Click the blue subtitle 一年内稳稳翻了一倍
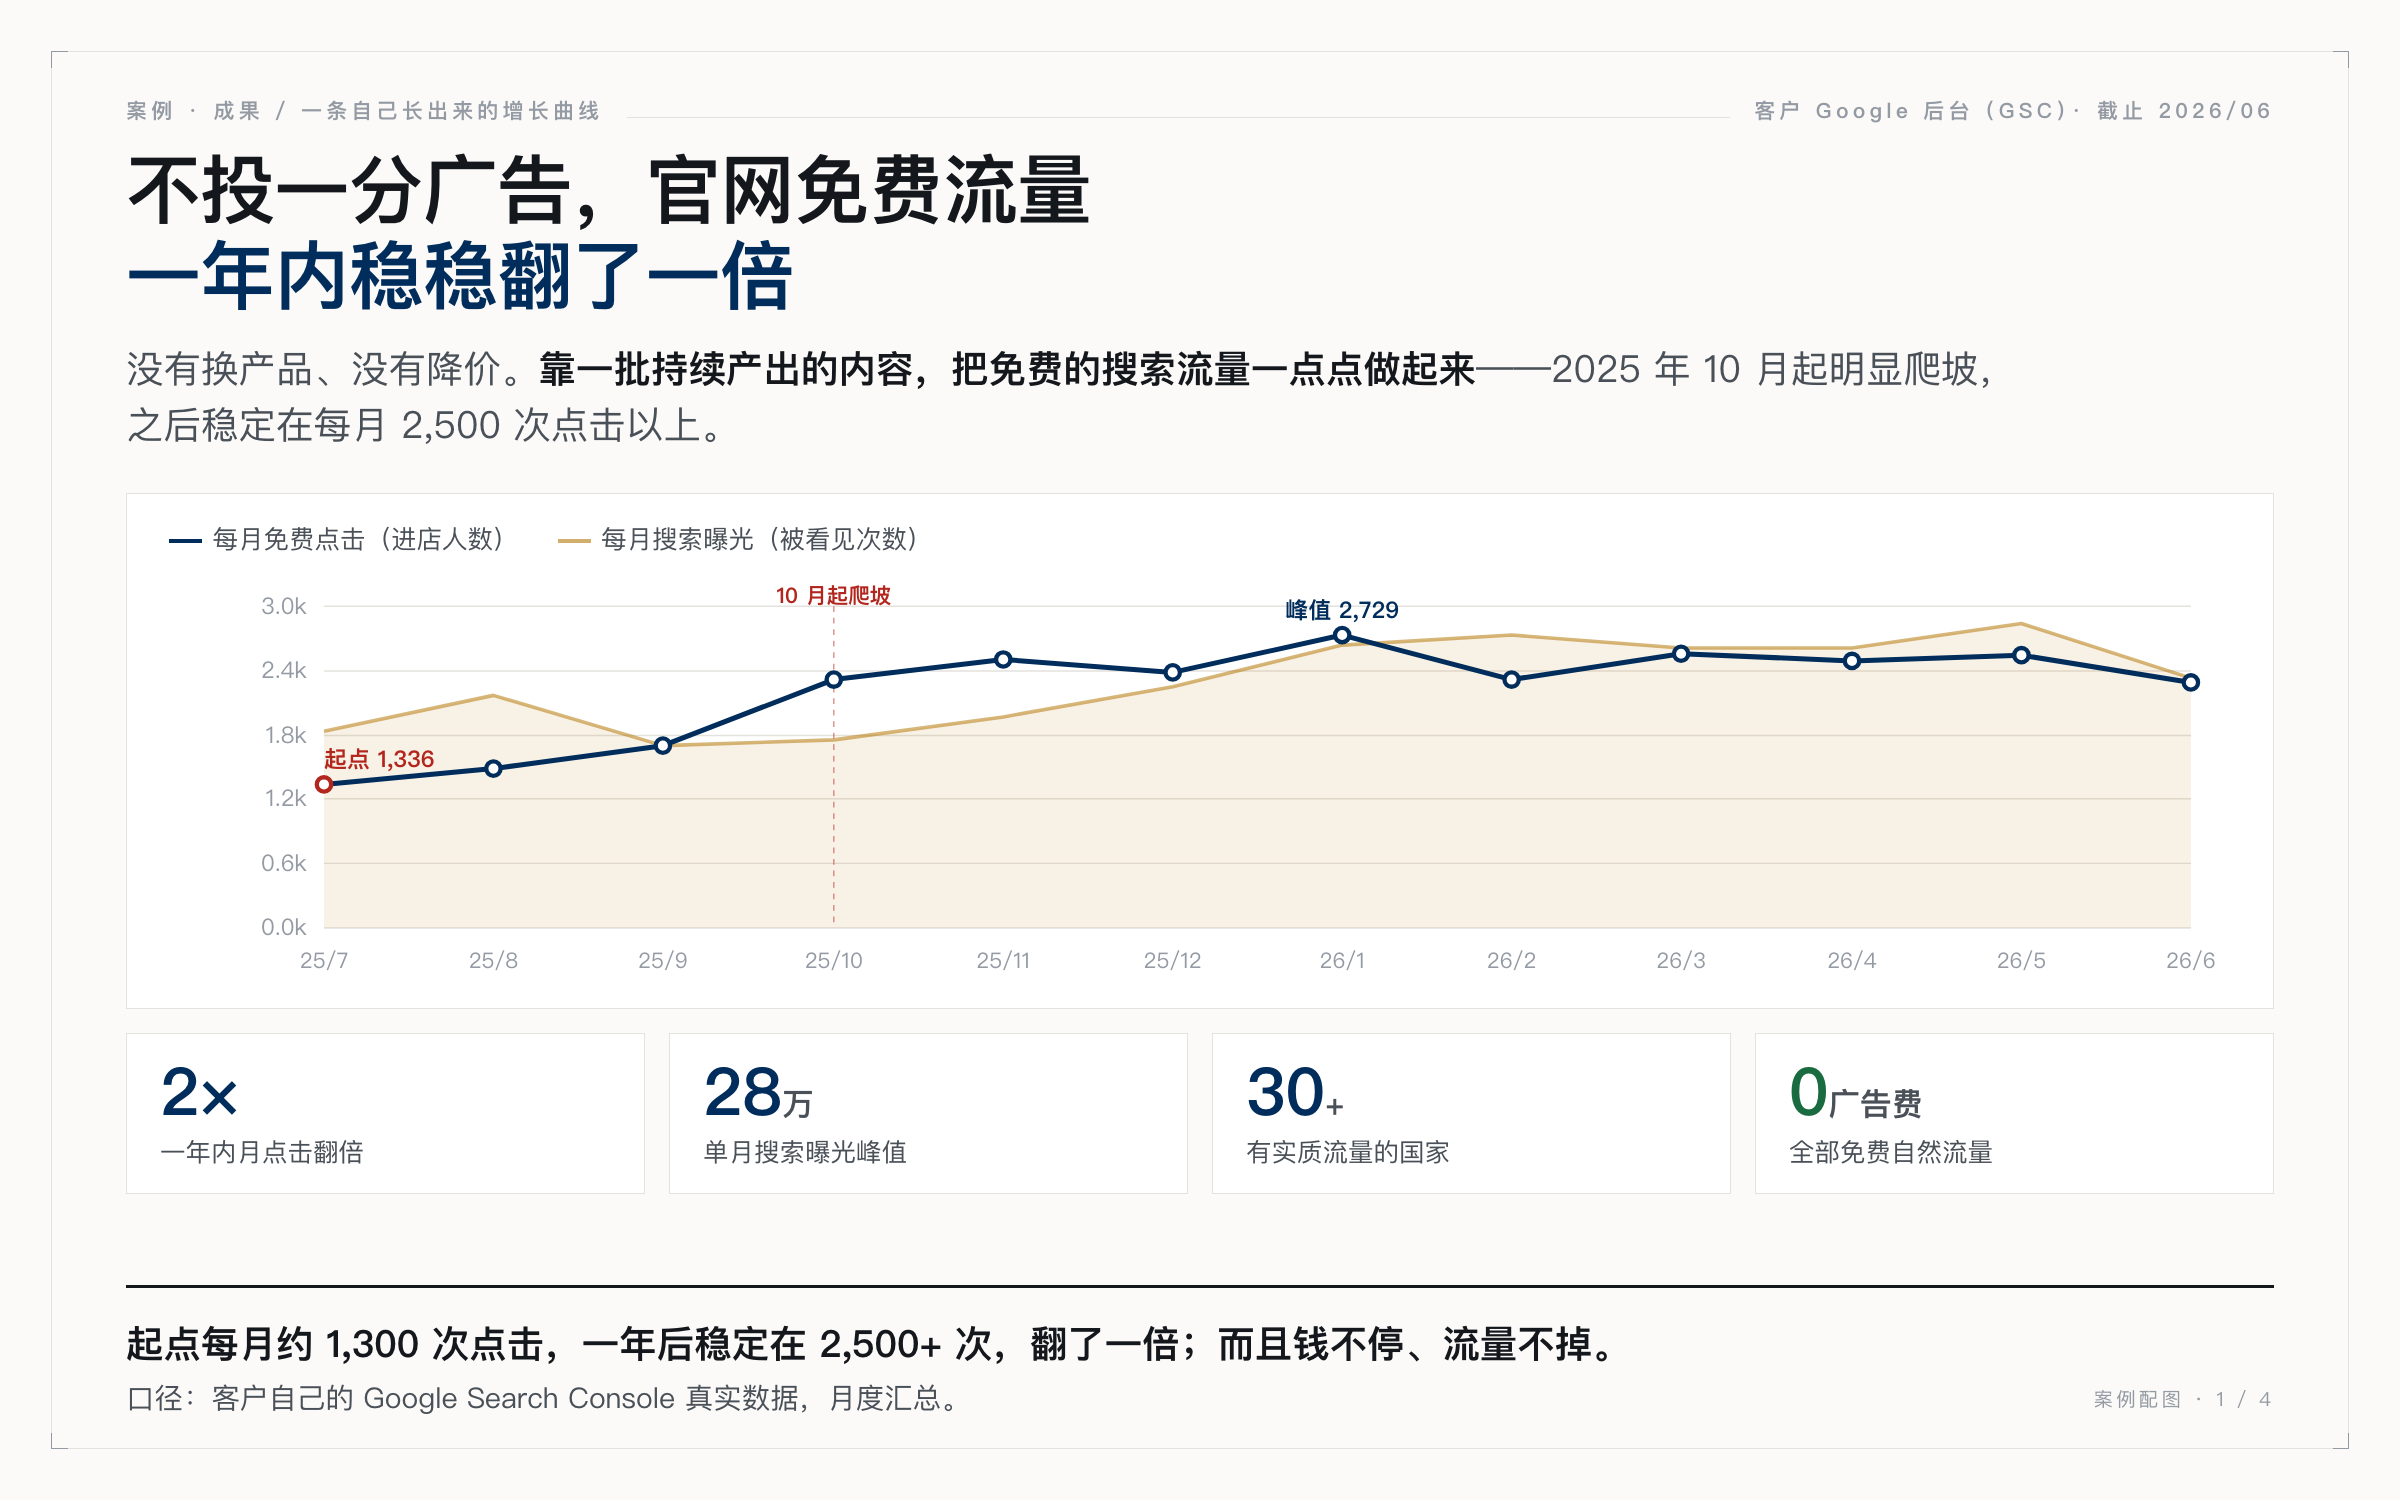 point(460,275)
